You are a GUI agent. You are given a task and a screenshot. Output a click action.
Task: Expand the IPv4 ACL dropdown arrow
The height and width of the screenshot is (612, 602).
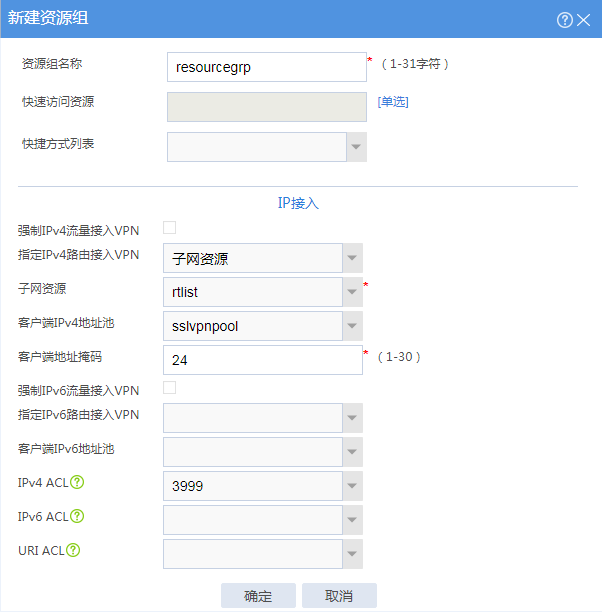[x=352, y=486]
